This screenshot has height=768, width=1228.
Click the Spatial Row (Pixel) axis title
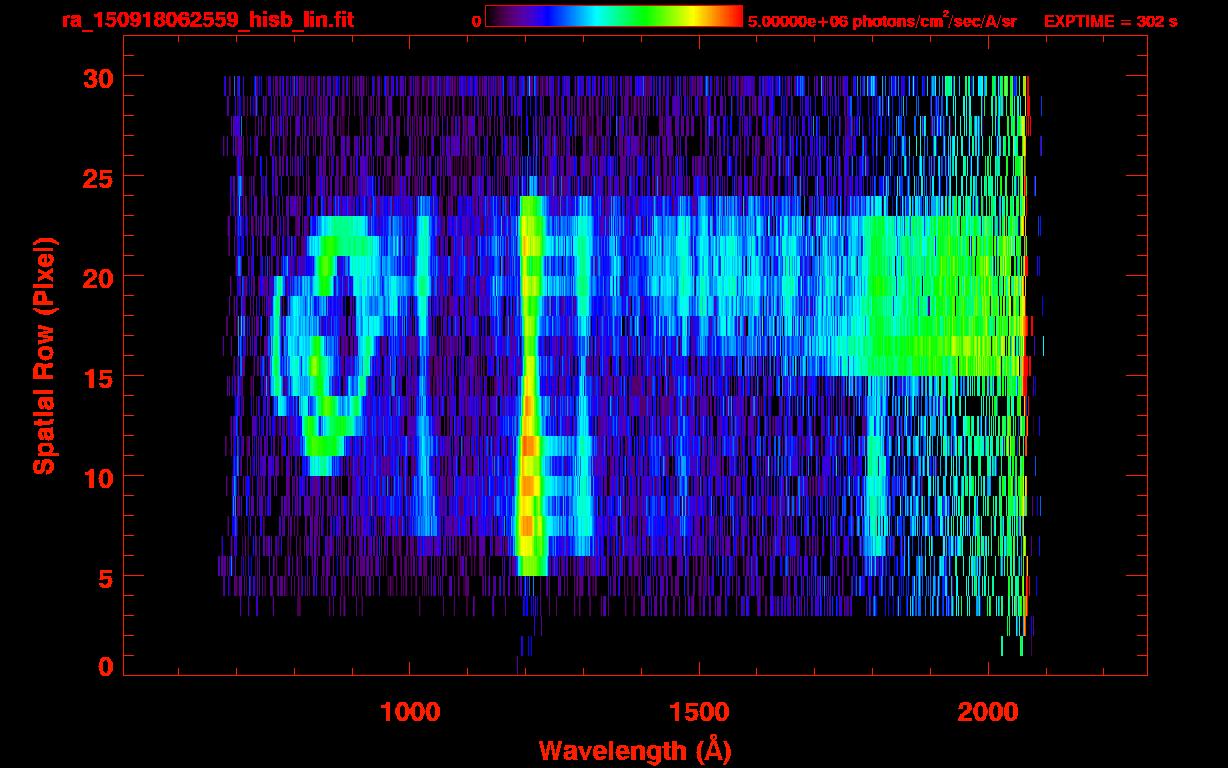click(44, 355)
